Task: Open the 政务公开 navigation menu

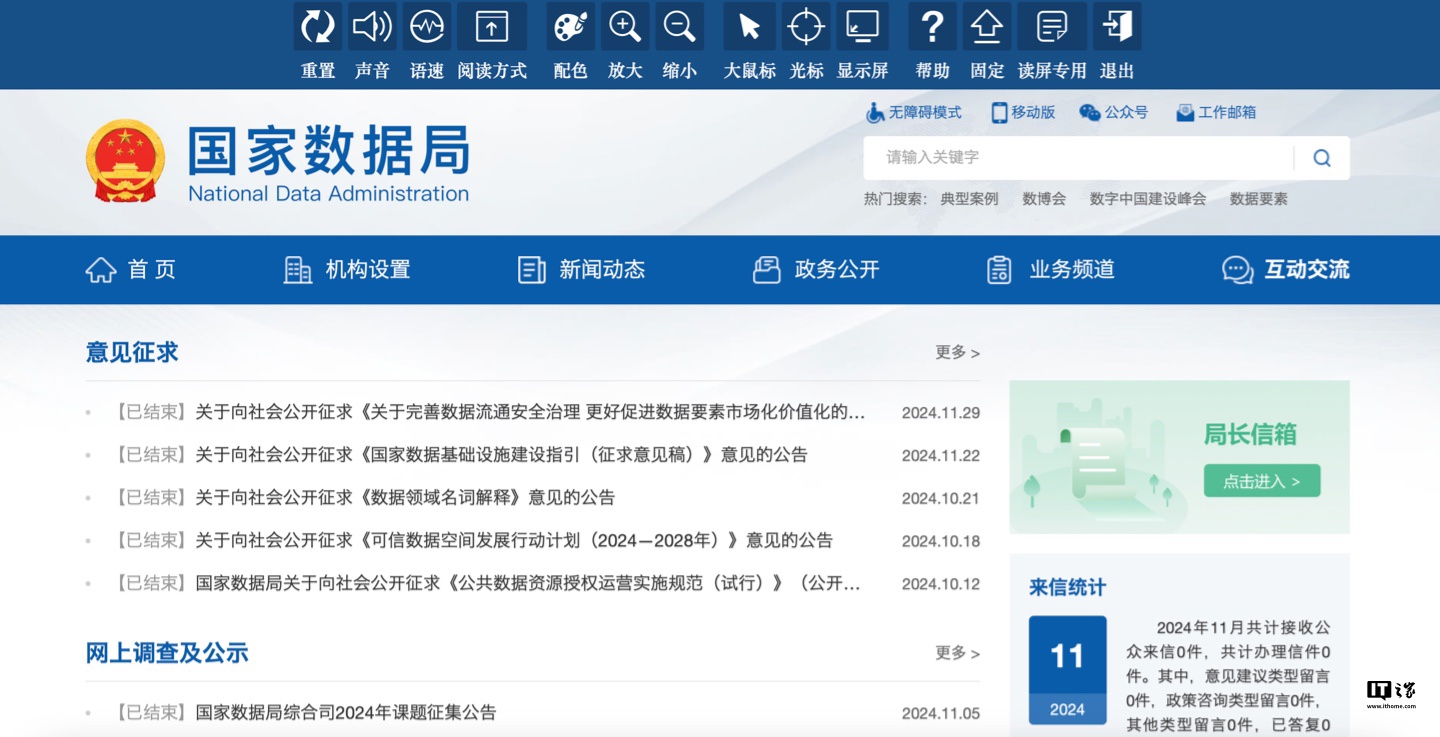Action: tap(816, 270)
